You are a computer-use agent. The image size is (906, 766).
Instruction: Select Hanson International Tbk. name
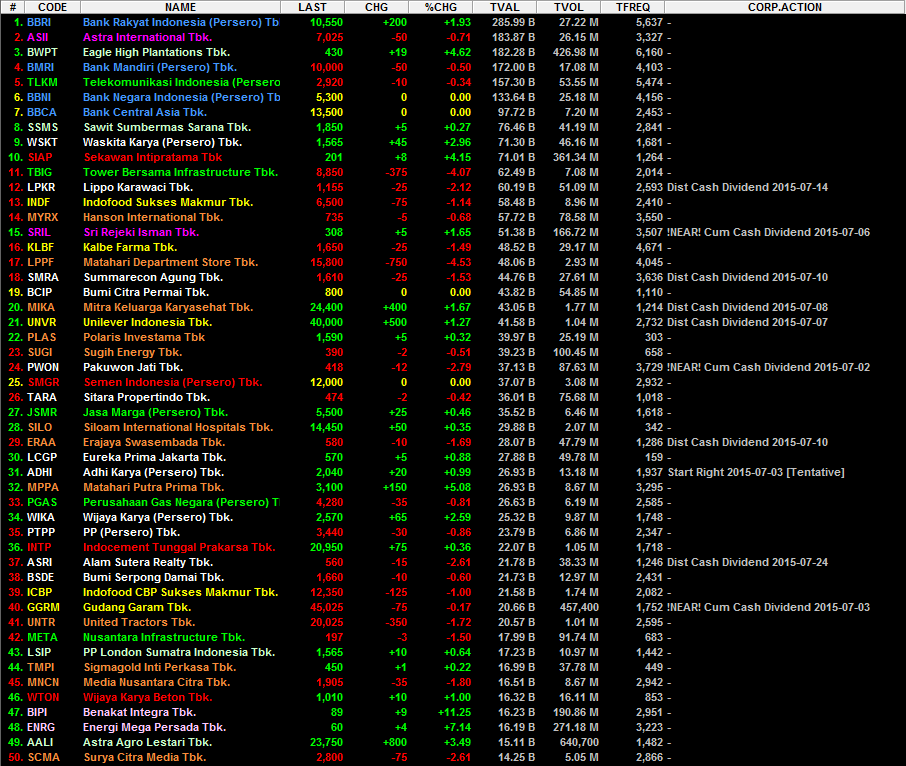[153, 217]
